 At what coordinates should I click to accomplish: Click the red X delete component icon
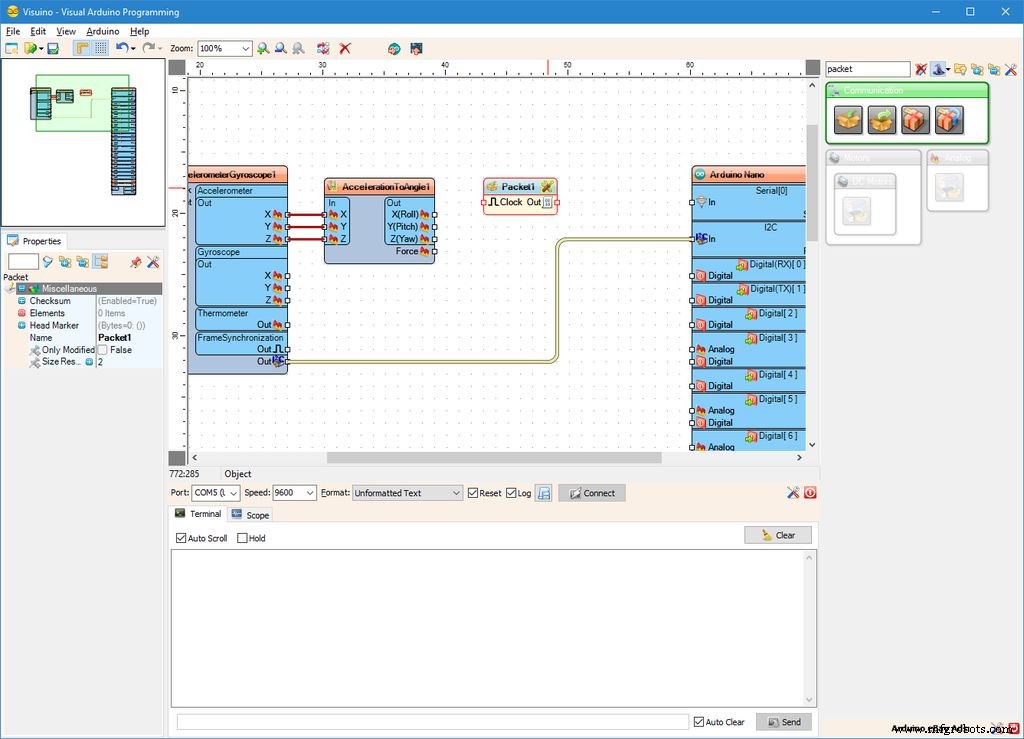[x=345, y=48]
